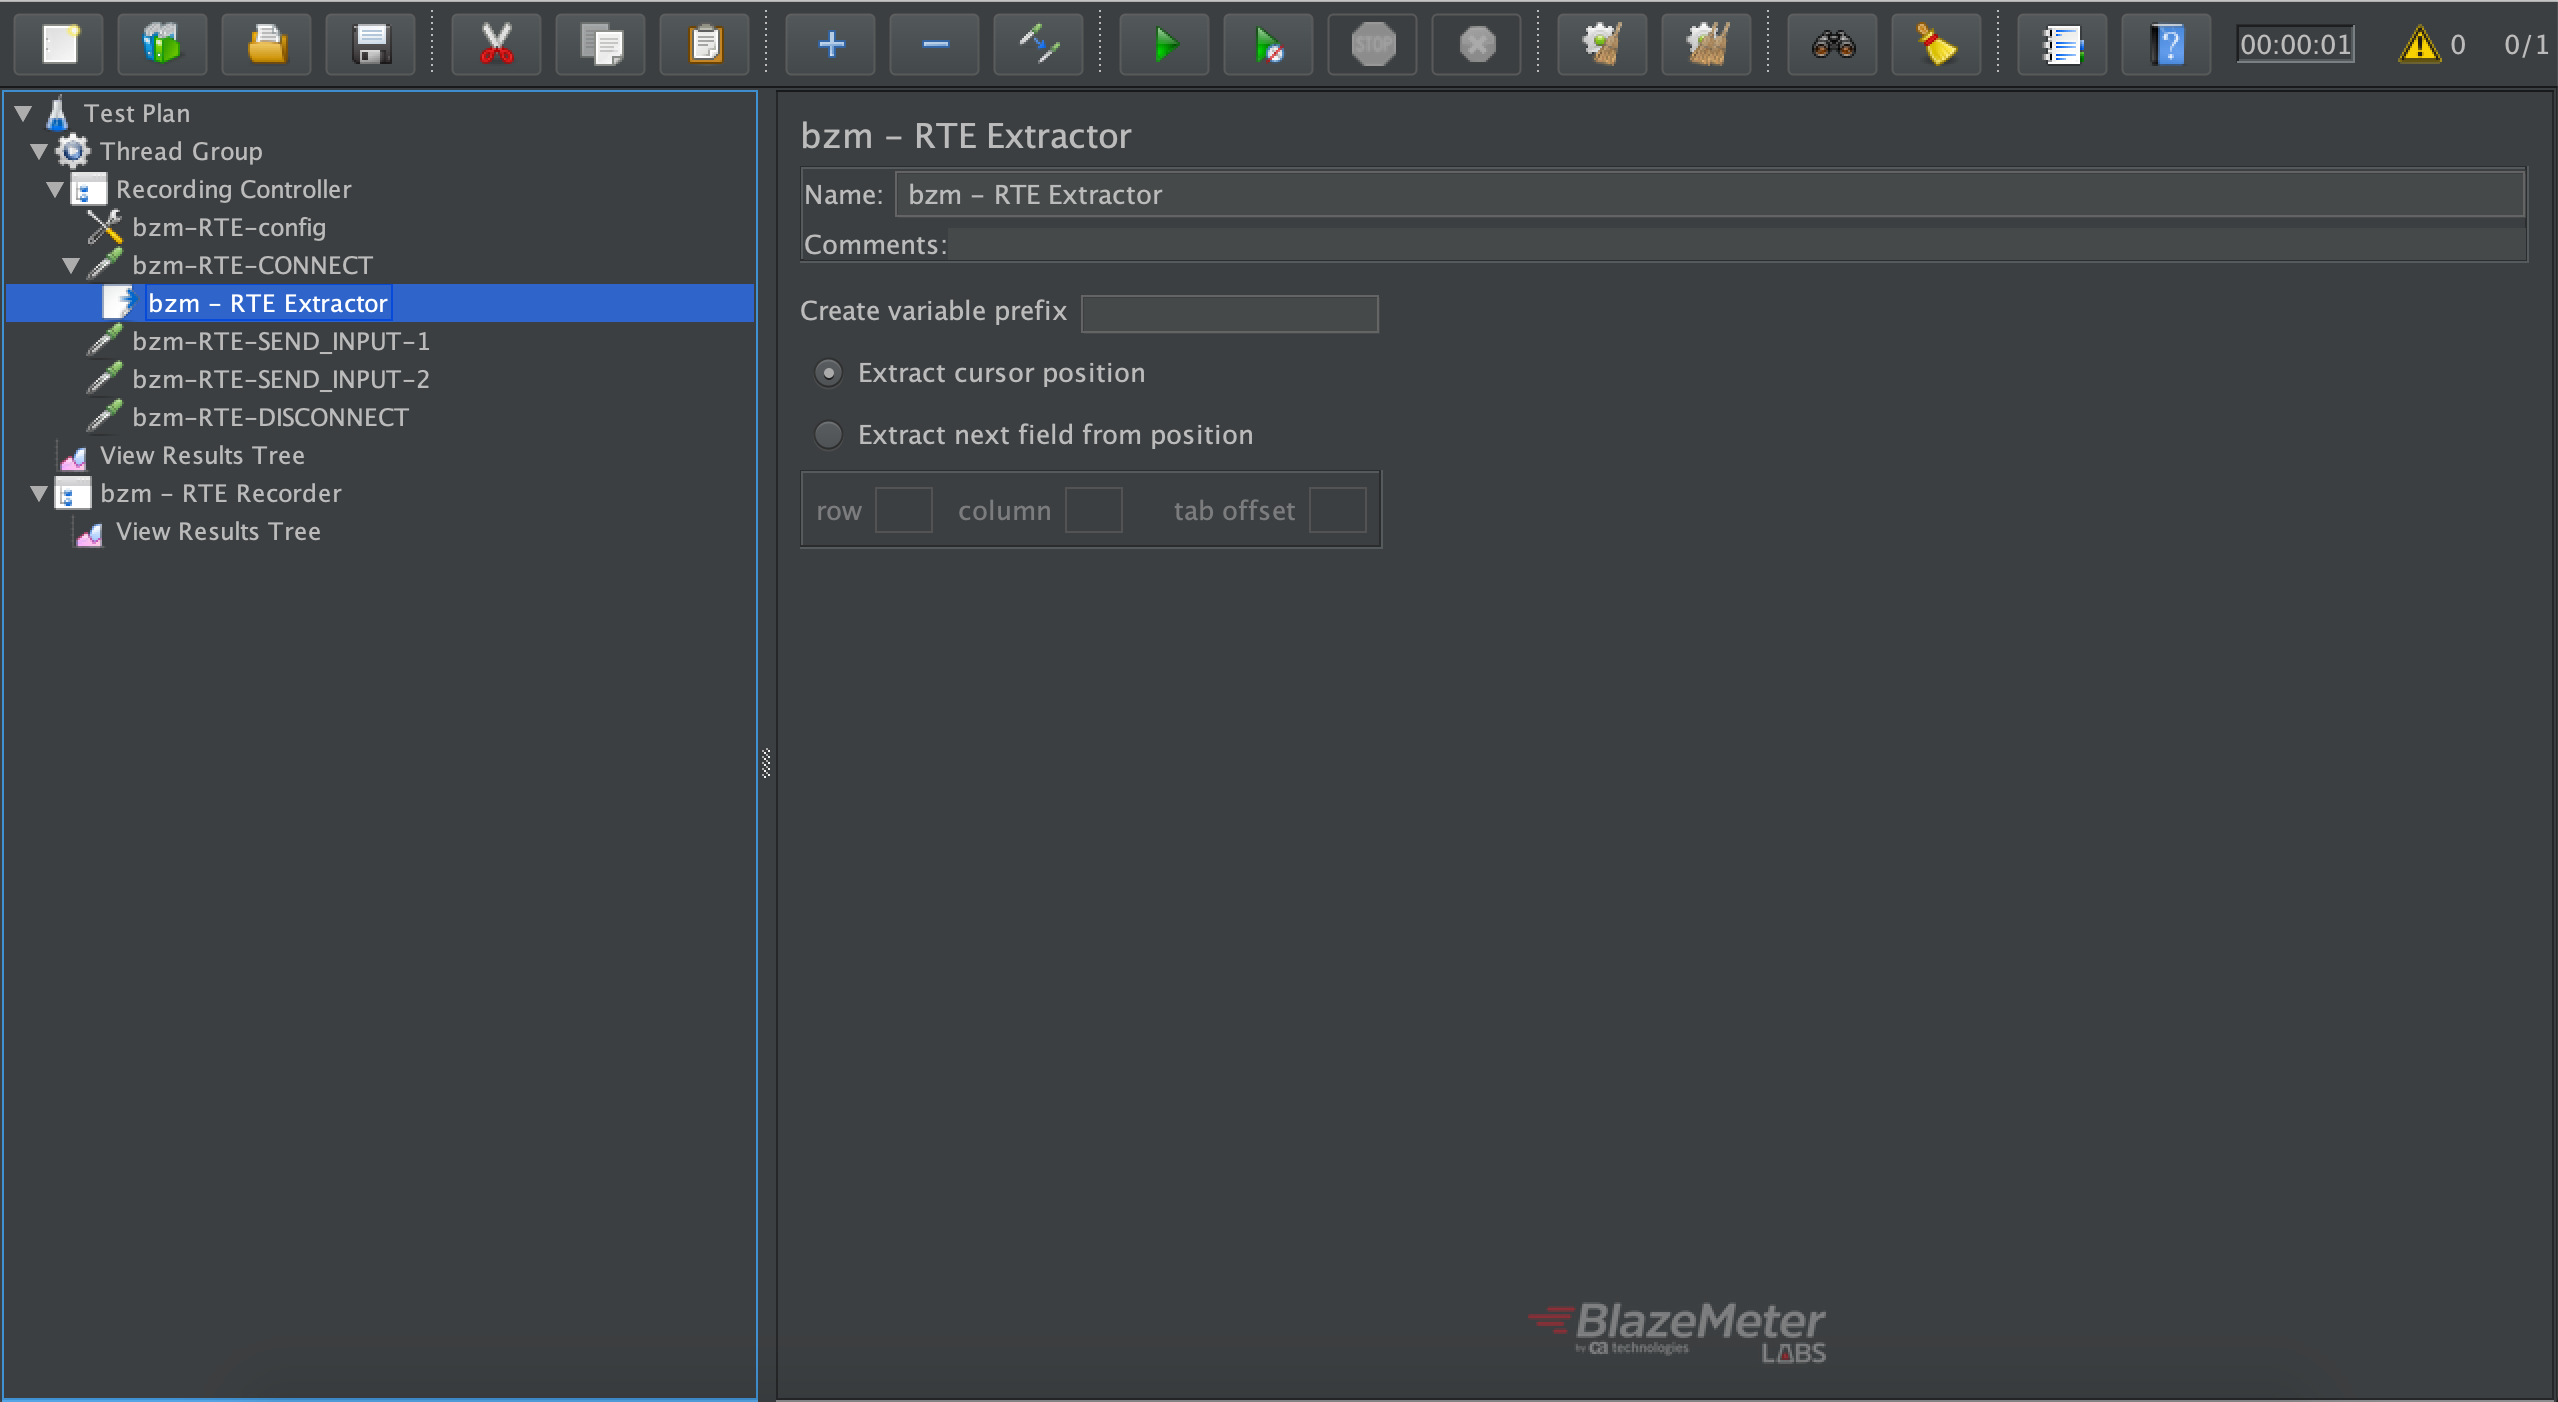Open Search with binoculars icon
2558x1402 pixels.
pyautogui.click(x=1832, y=44)
